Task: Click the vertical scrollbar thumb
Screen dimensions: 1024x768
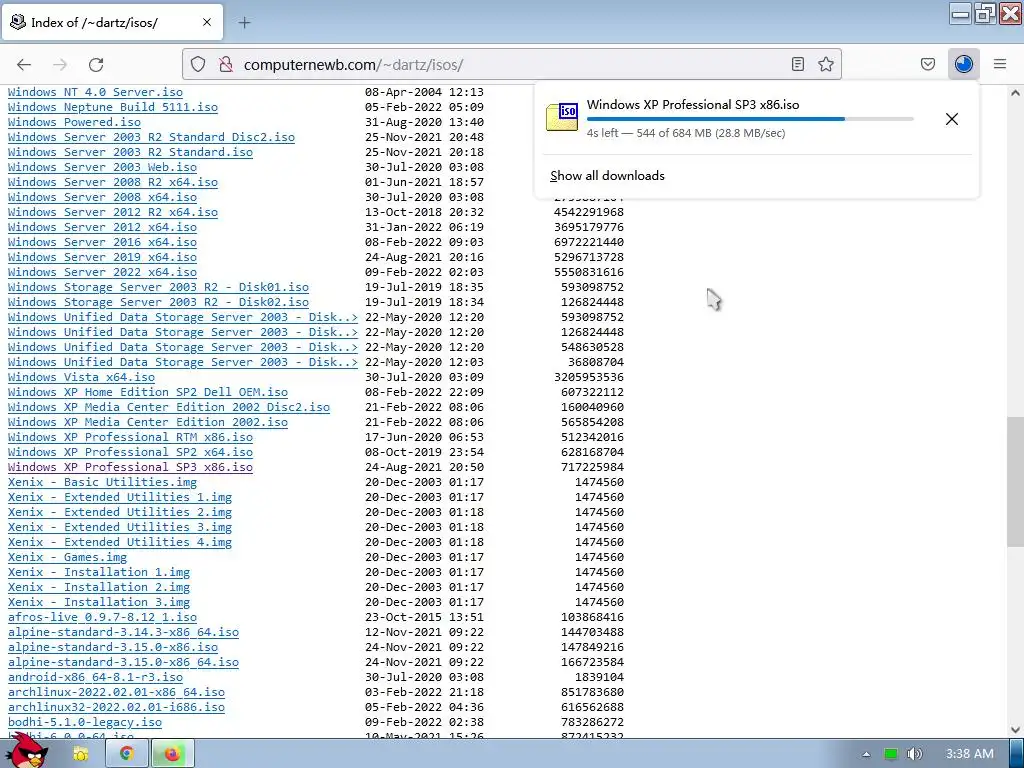Action: tap(1015, 482)
